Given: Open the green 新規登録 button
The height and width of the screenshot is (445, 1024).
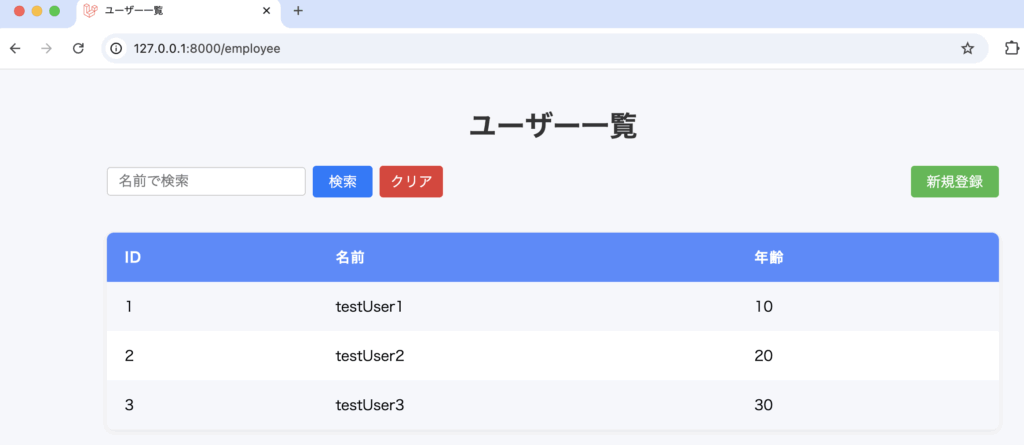Looking at the screenshot, I should pyautogui.click(x=954, y=181).
